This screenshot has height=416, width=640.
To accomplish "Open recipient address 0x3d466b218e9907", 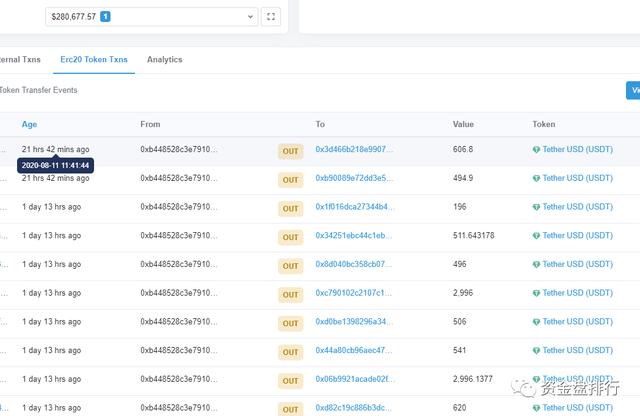I will point(354,149).
